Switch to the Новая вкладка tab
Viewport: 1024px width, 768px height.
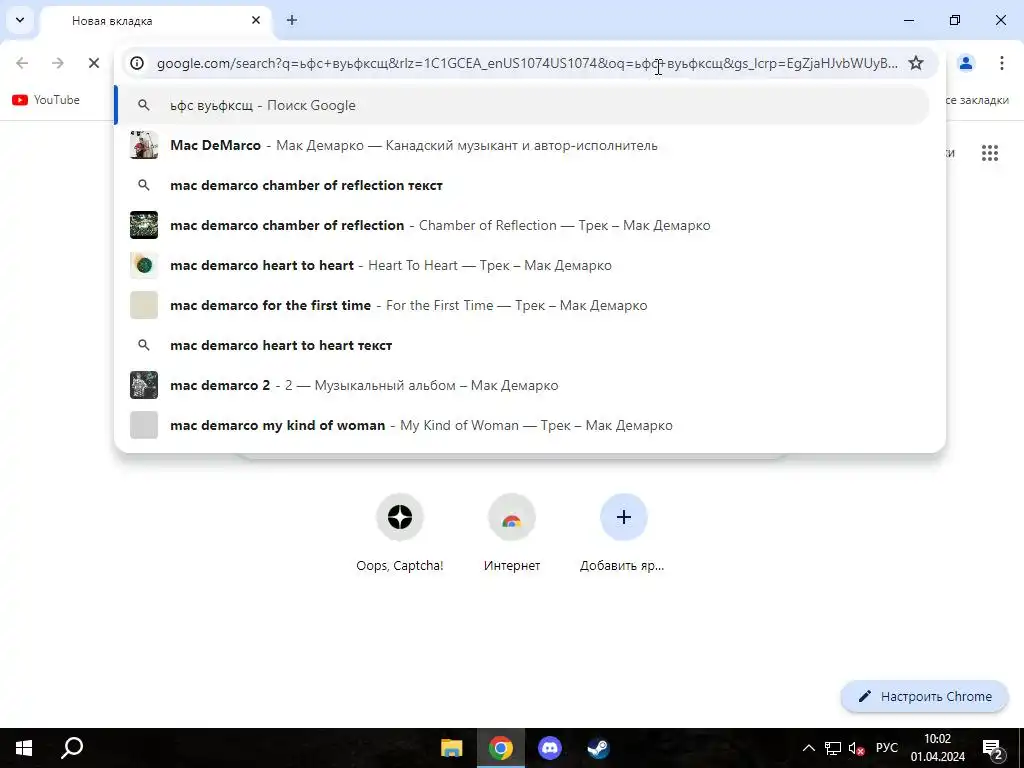tap(156, 21)
